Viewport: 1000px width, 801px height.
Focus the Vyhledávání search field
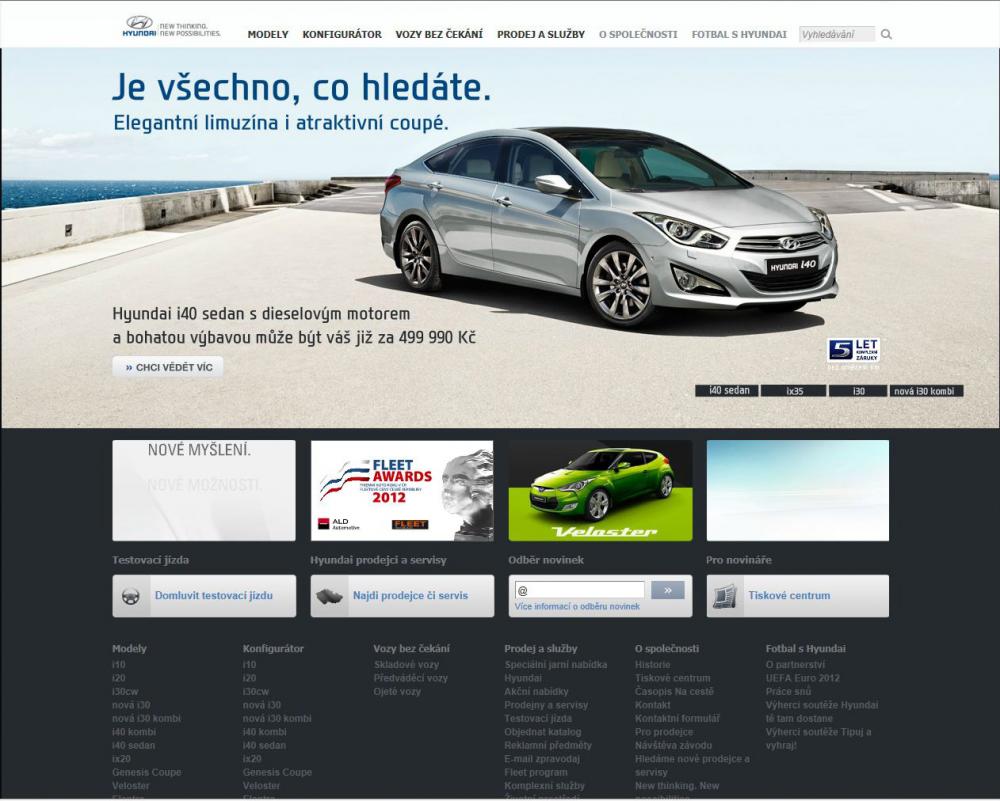[837, 34]
